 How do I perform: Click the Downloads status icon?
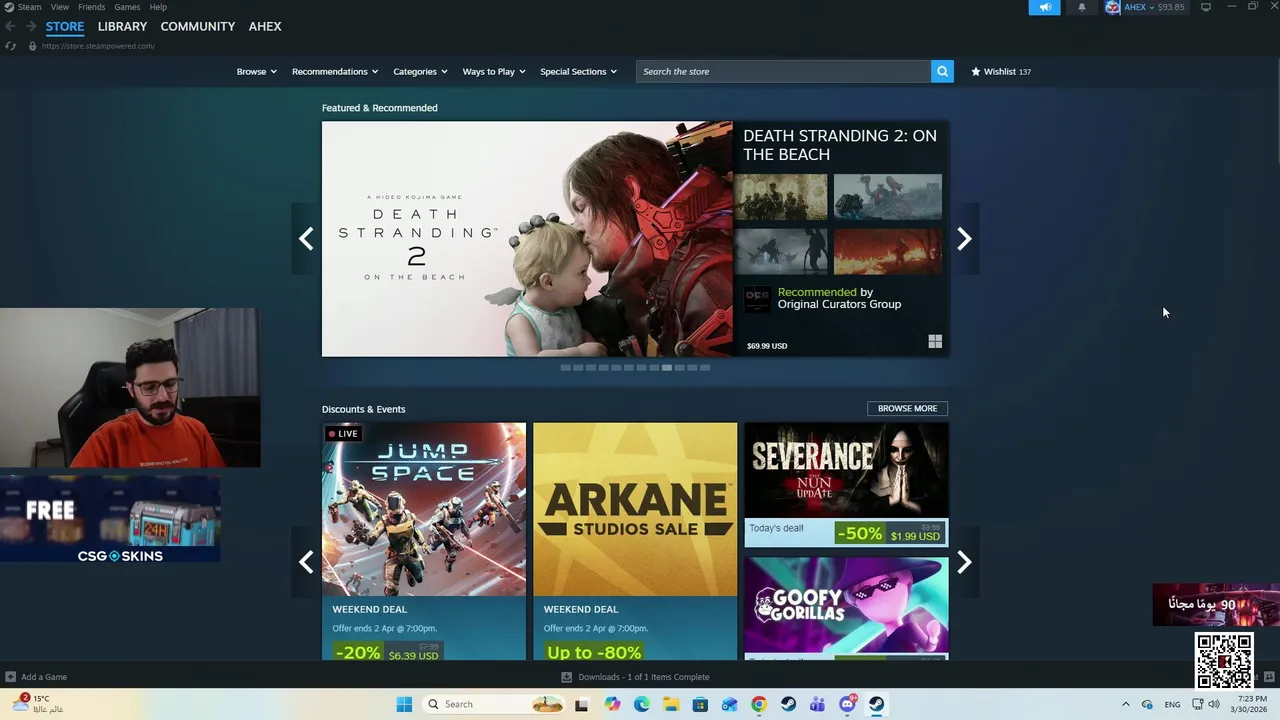click(566, 677)
